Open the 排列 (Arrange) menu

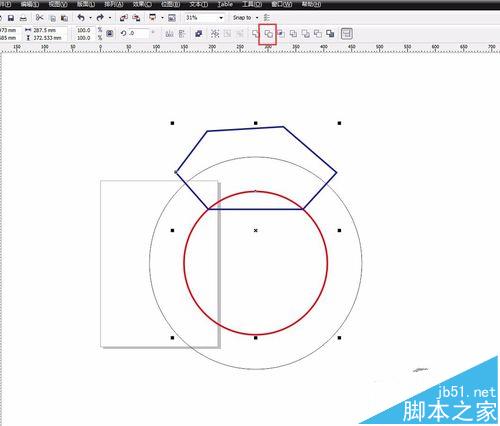pos(114,5)
